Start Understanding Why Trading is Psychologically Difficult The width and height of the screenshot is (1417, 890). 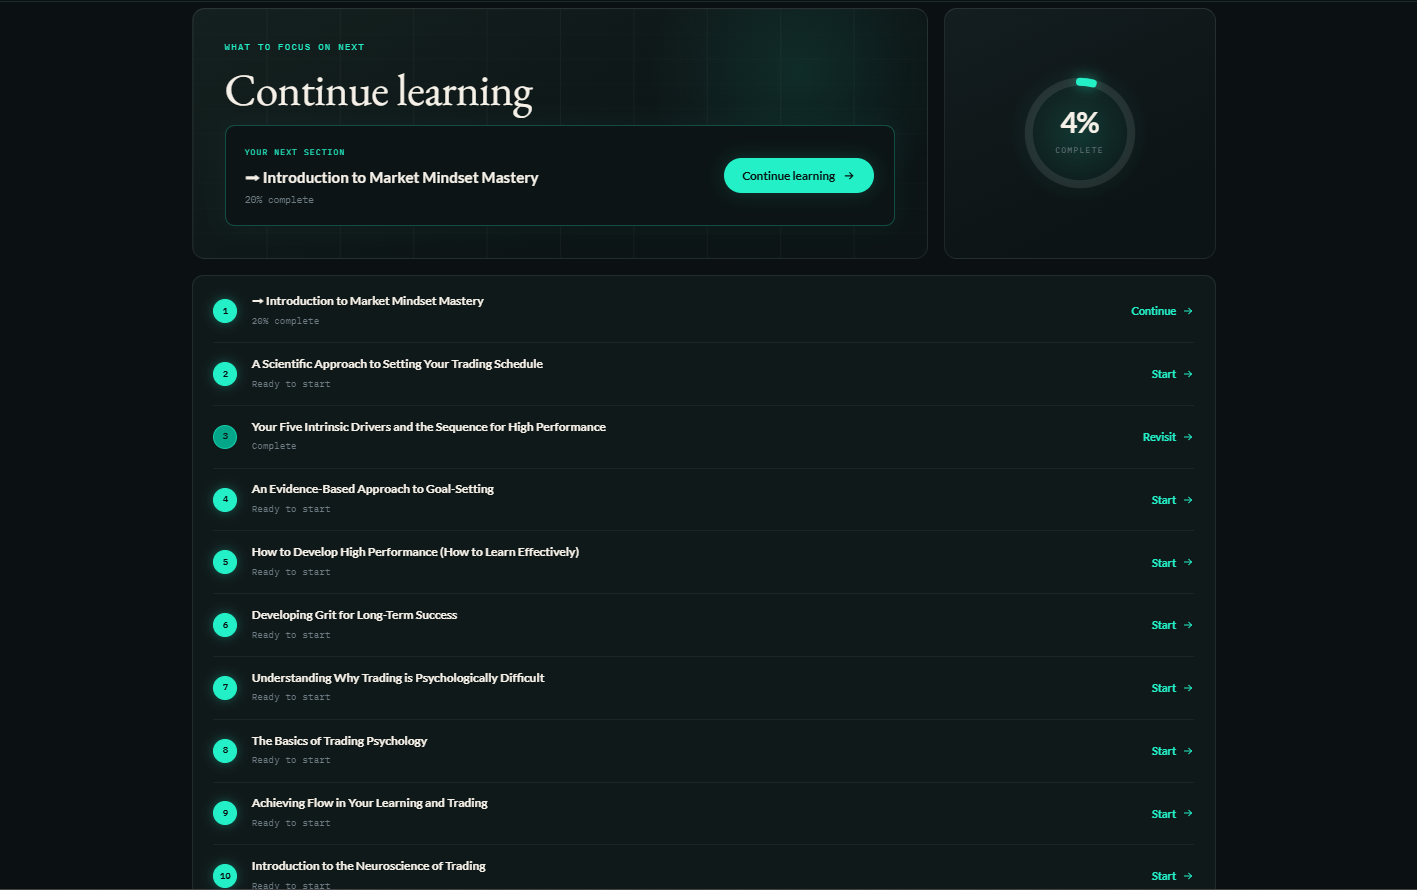click(1172, 688)
